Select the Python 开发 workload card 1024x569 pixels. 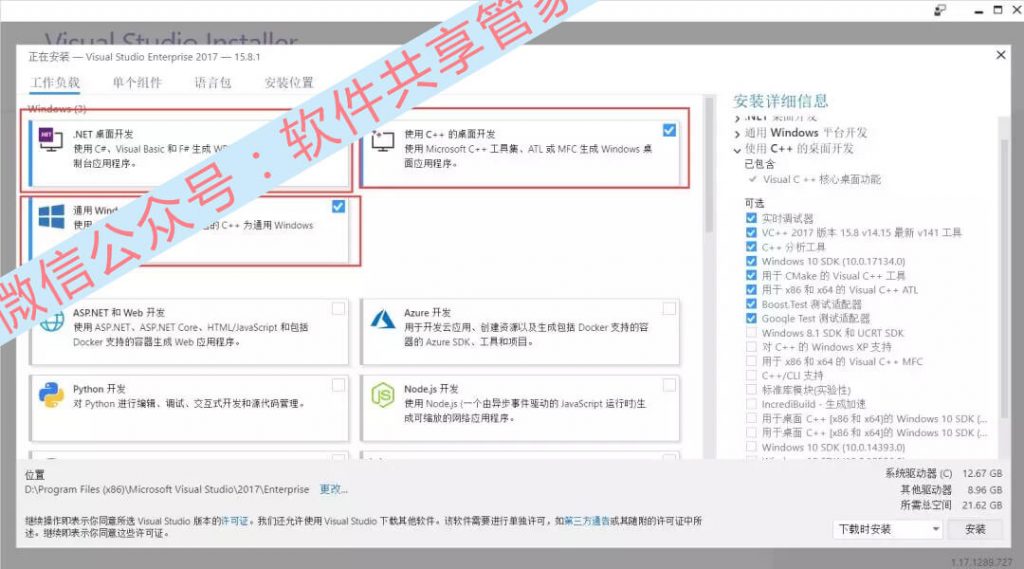[x=189, y=408]
